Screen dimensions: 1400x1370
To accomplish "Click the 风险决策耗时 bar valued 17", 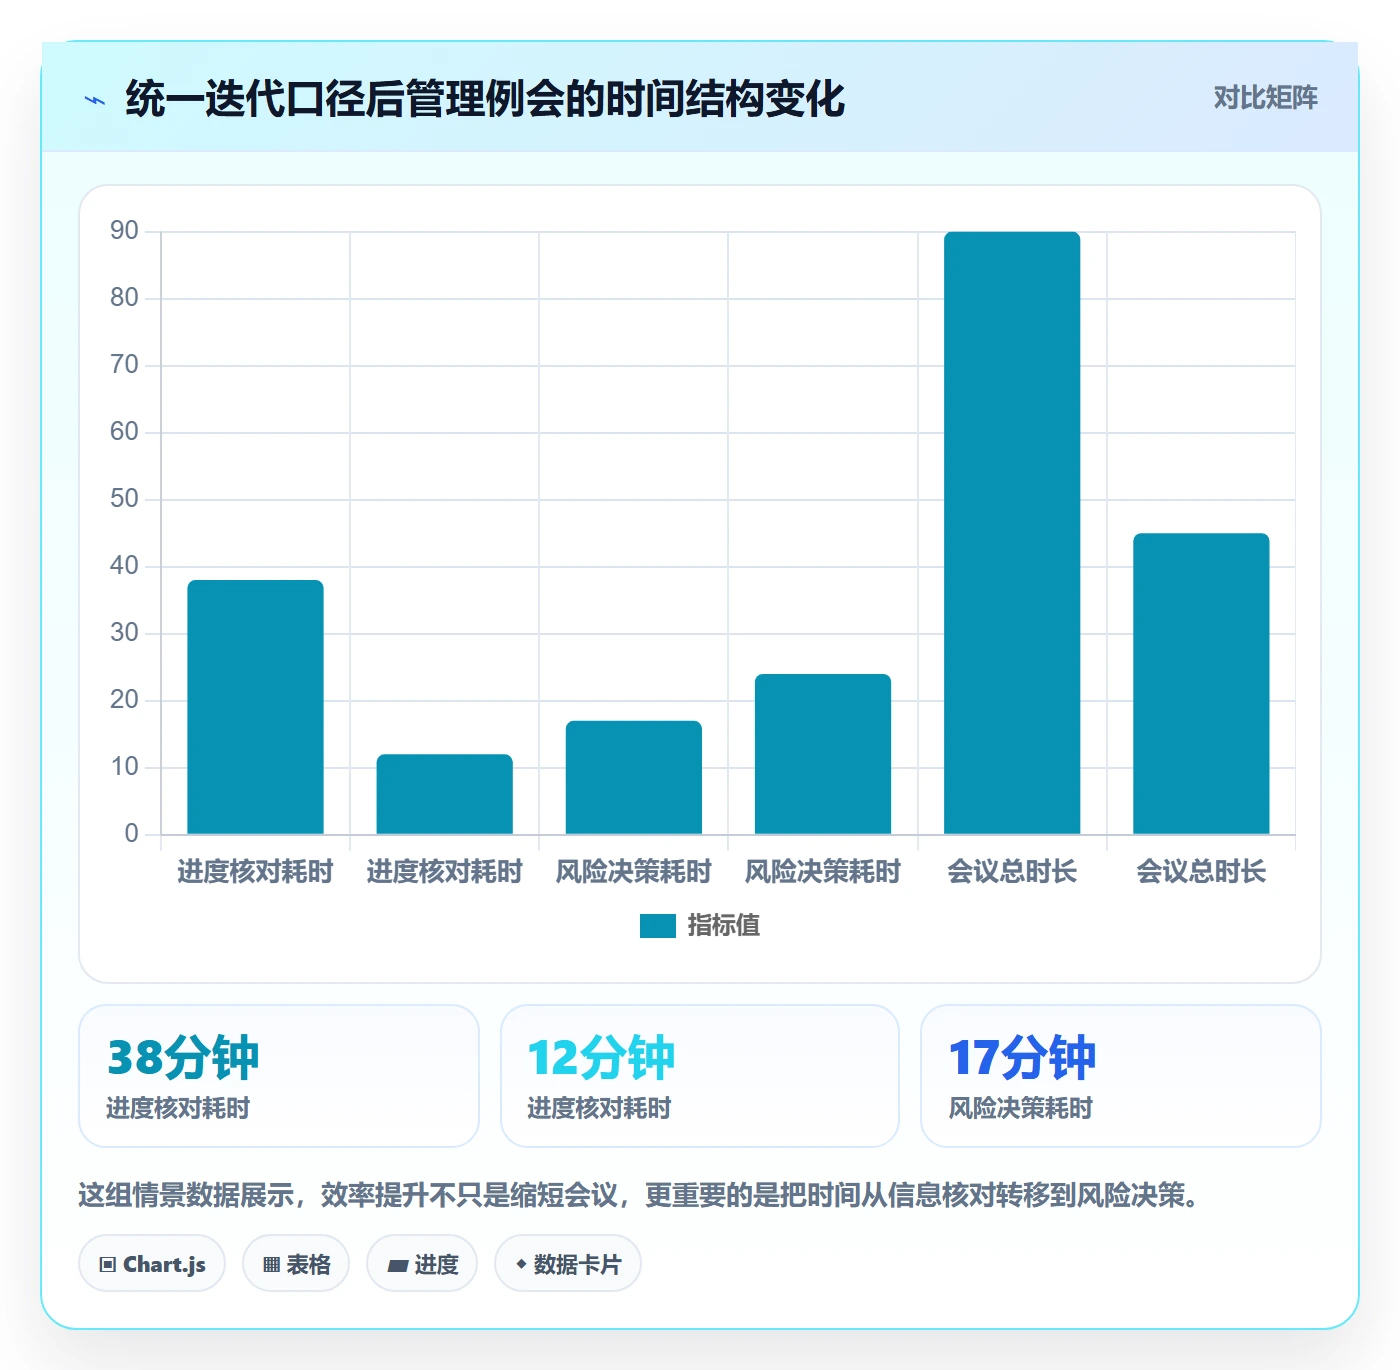I will click(634, 777).
